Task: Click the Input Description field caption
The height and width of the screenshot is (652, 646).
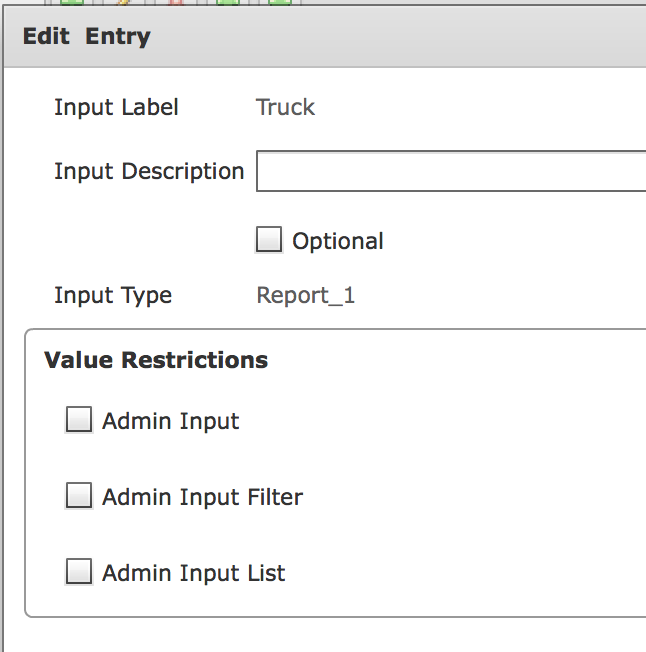Action: [149, 171]
